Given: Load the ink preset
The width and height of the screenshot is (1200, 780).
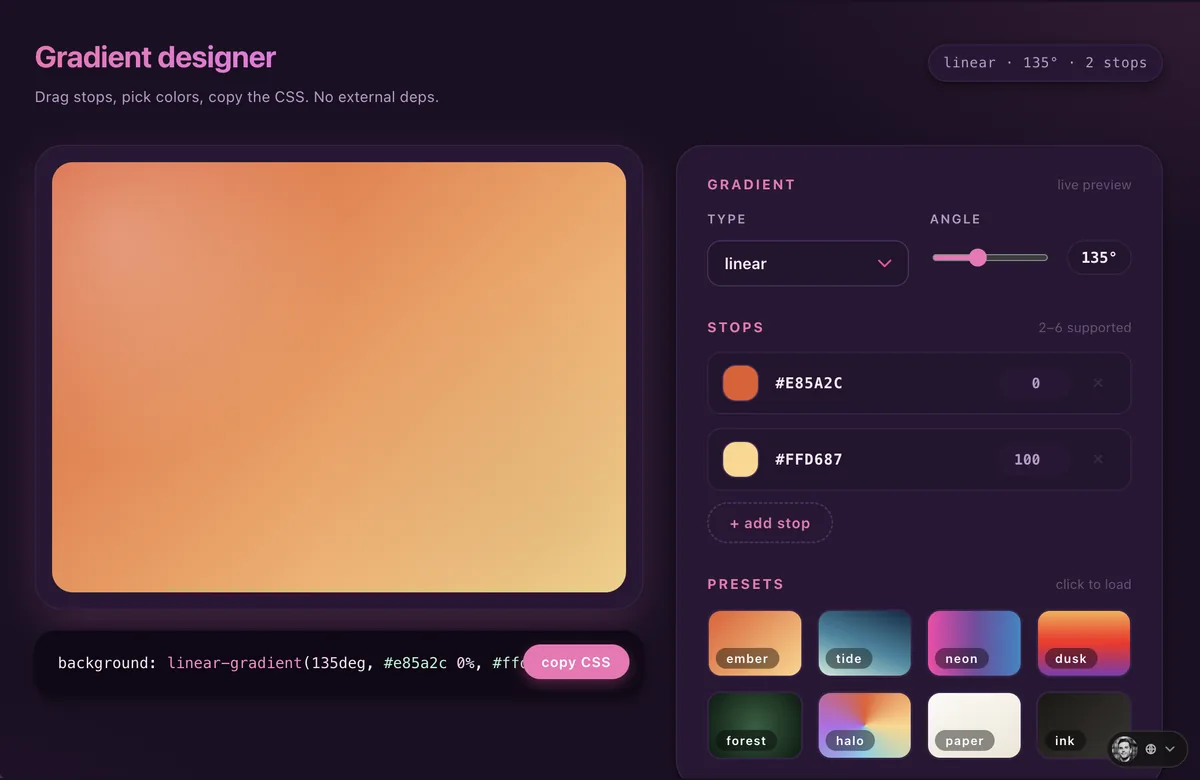Looking at the screenshot, I should [1084, 725].
